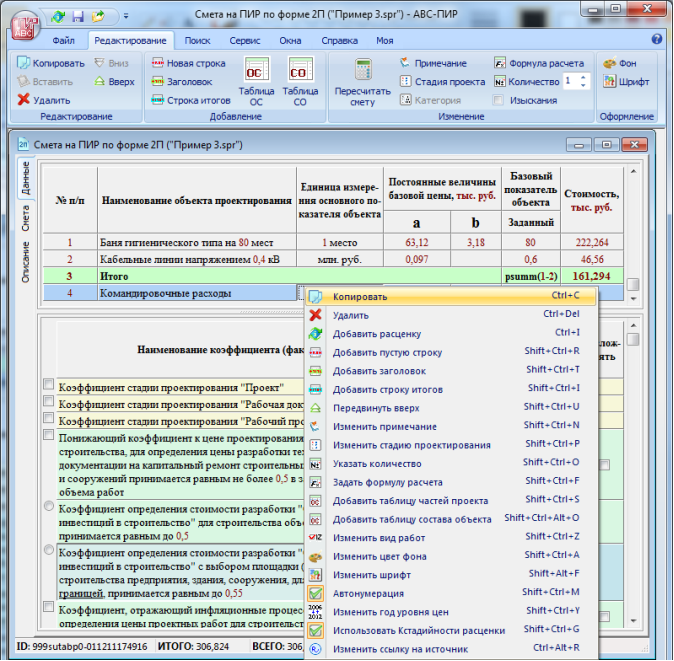Switch to the Поиск ribbon tab
This screenshot has height=661, width=674.
(197, 40)
